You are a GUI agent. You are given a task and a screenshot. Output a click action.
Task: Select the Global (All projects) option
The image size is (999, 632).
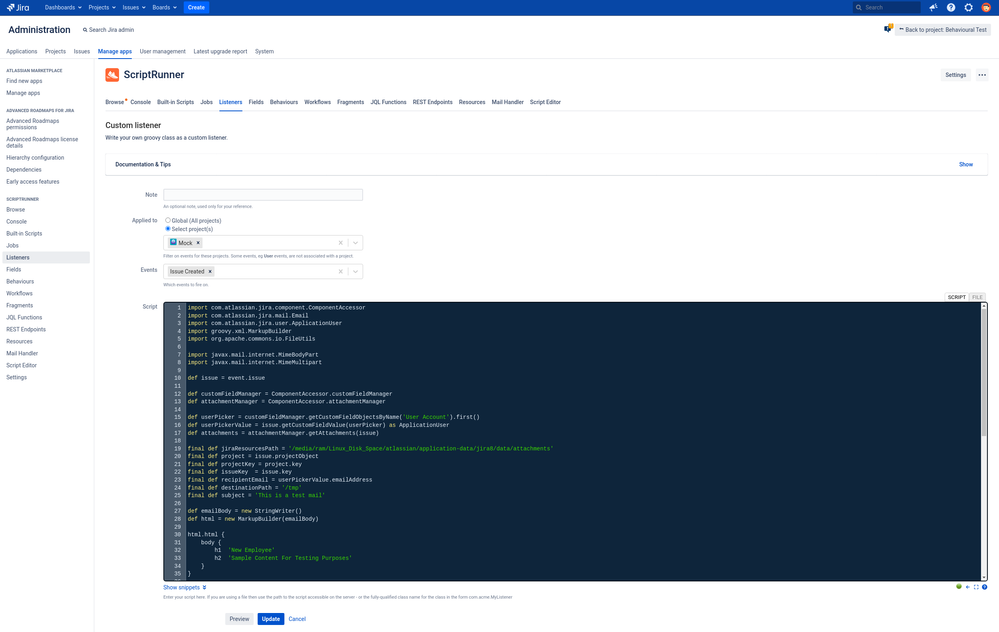[167, 220]
